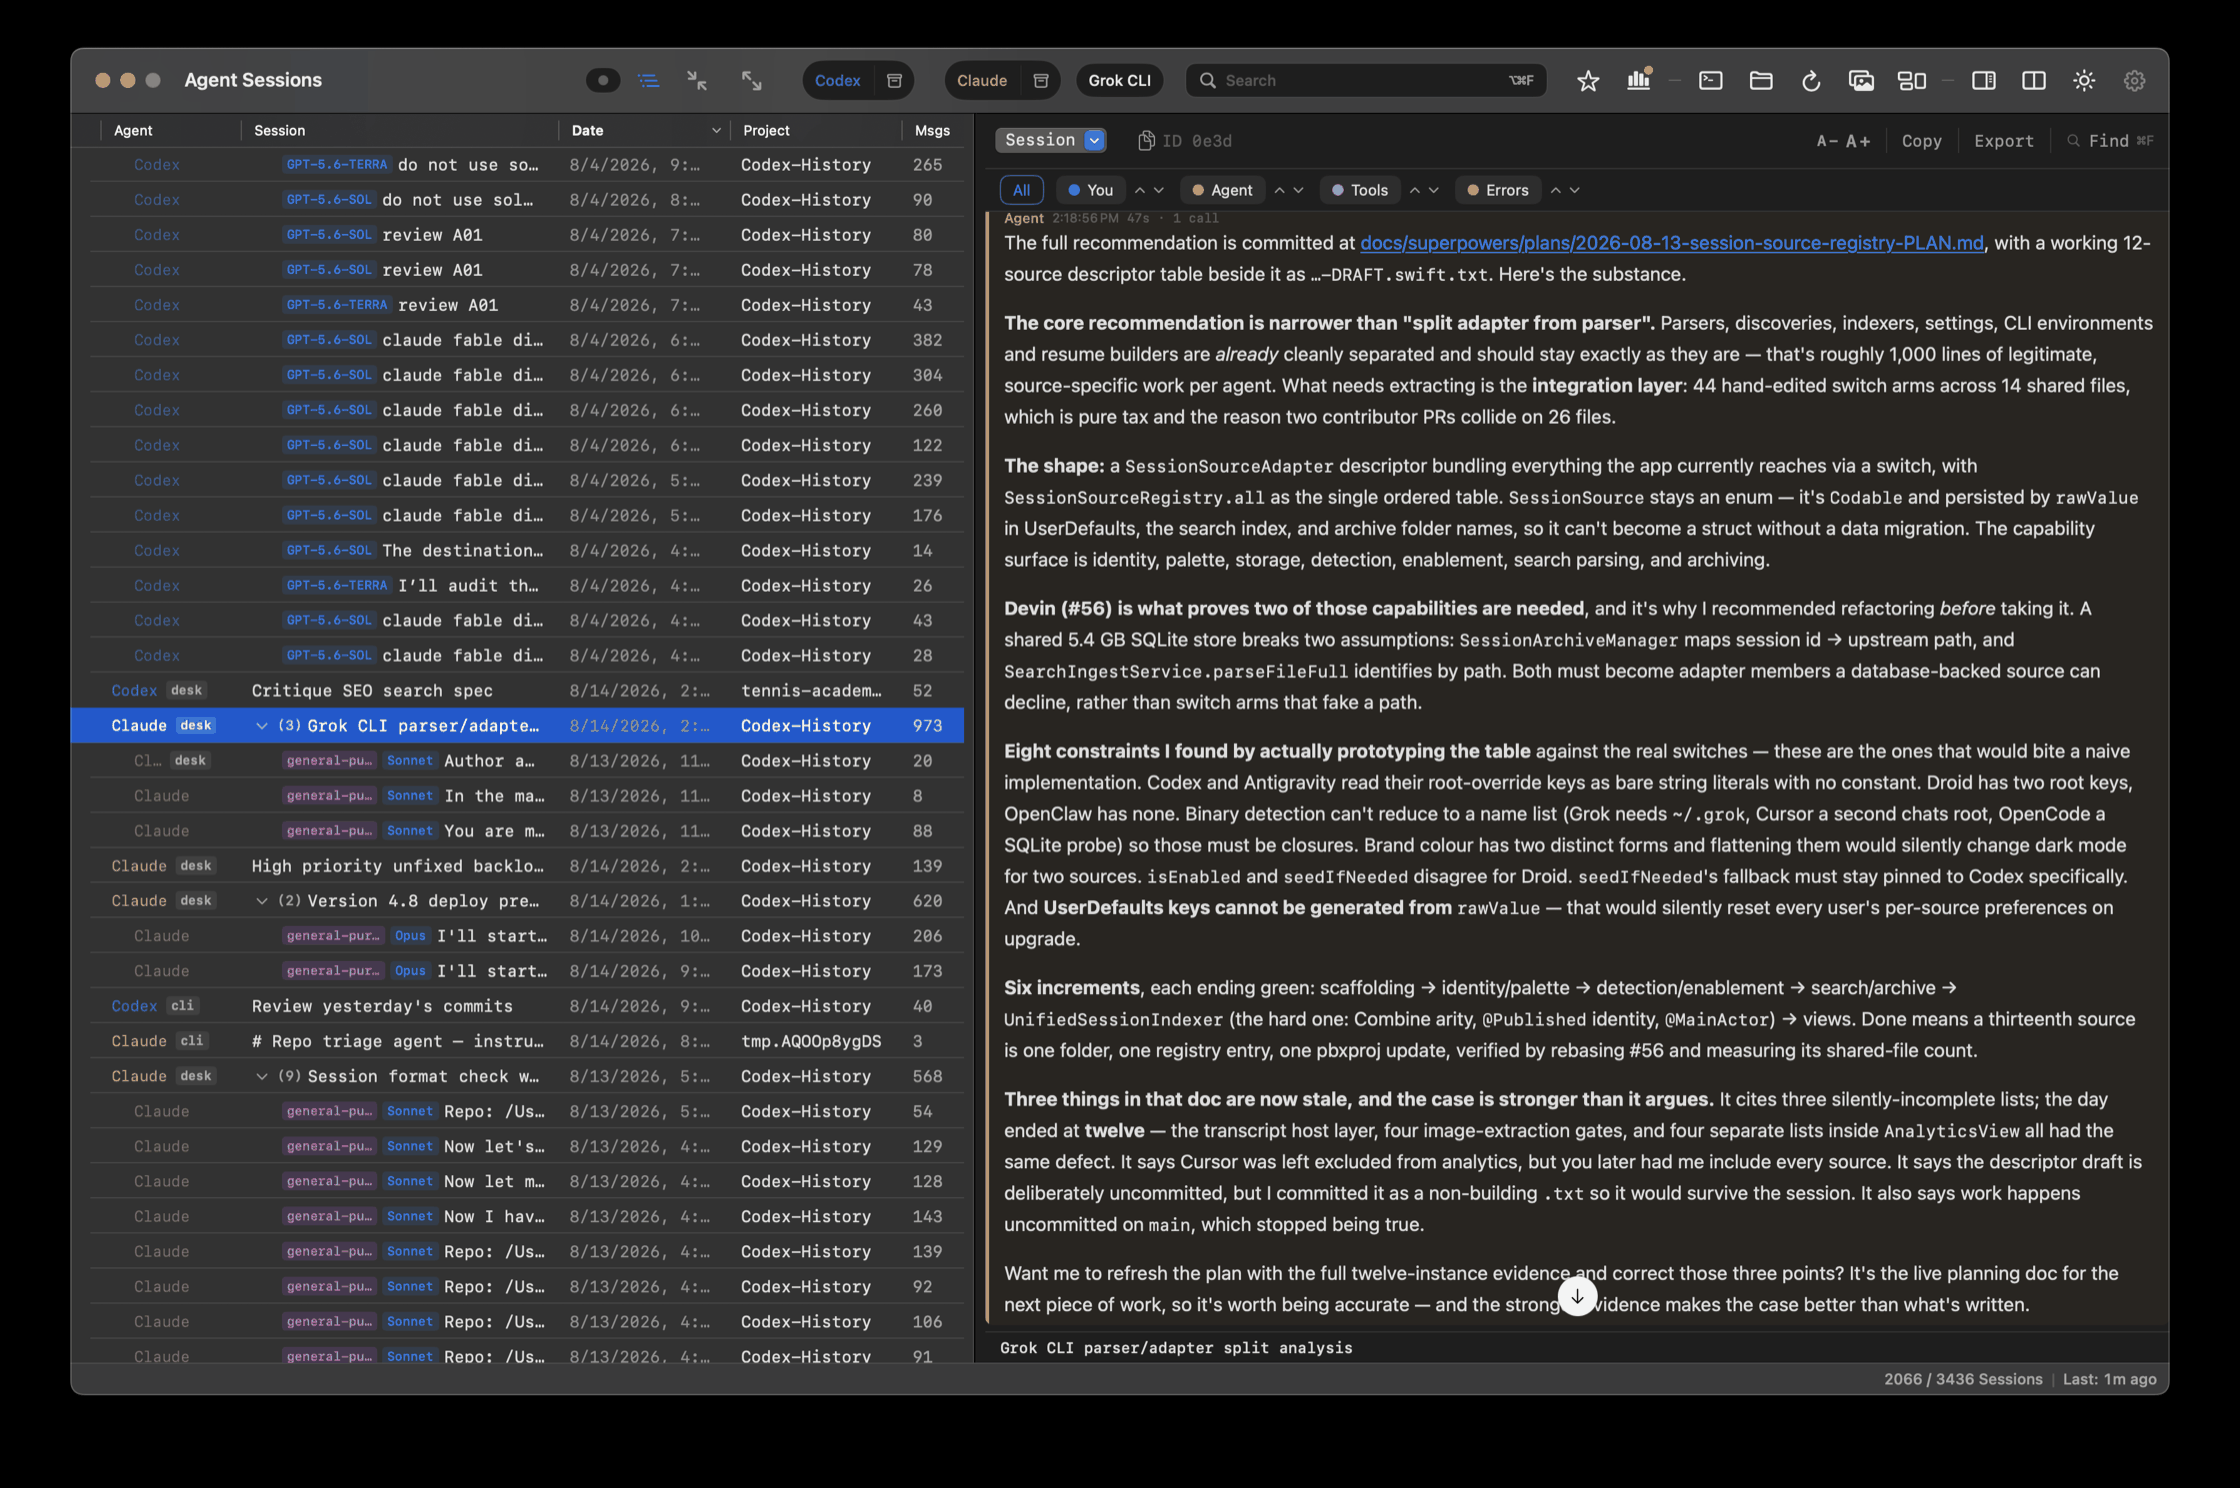Collapse the Session format check group

point(261,1076)
